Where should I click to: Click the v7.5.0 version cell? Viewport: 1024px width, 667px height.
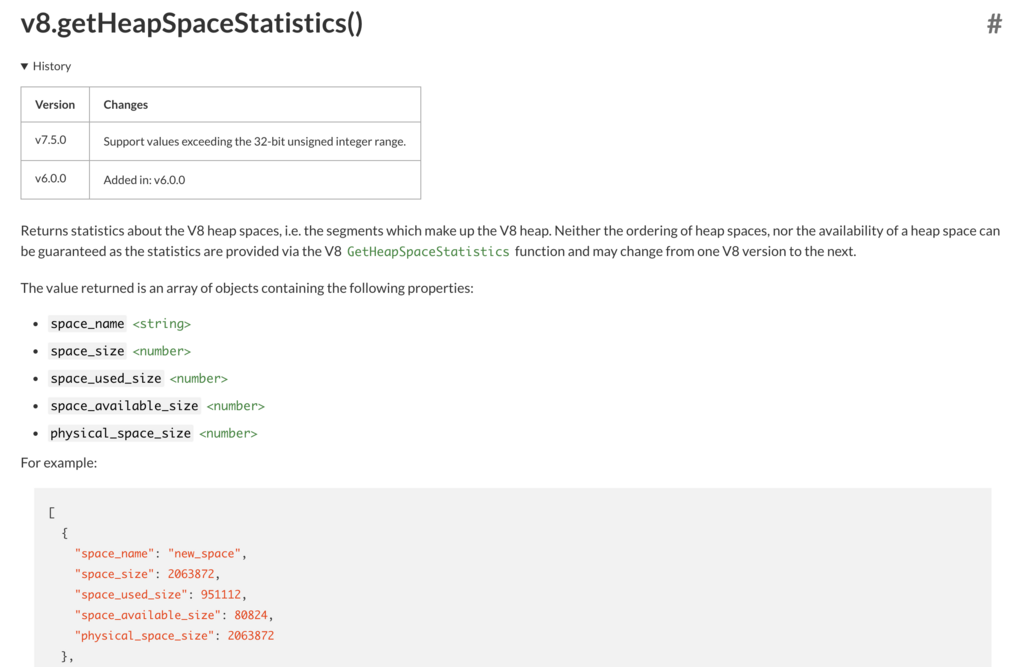(51, 141)
